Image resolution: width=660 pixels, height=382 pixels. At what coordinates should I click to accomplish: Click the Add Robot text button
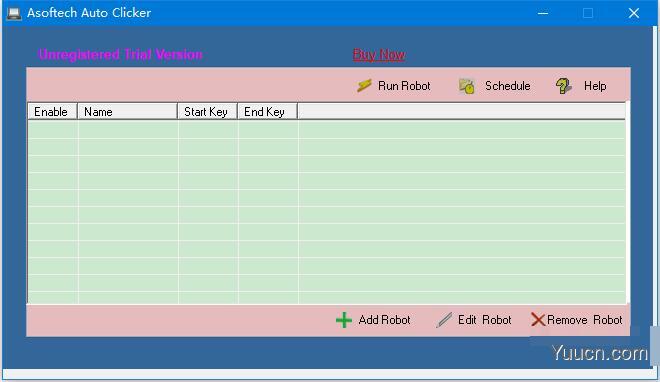point(384,320)
